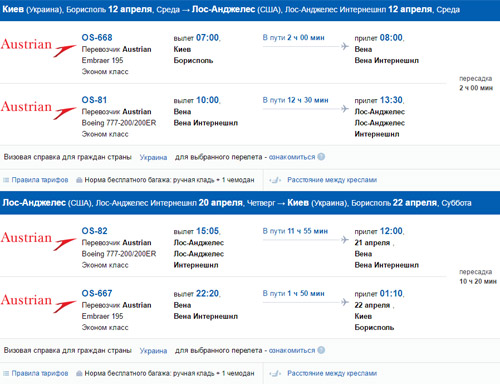Click the help icon beside second ознакомиться link

click(x=321, y=350)
